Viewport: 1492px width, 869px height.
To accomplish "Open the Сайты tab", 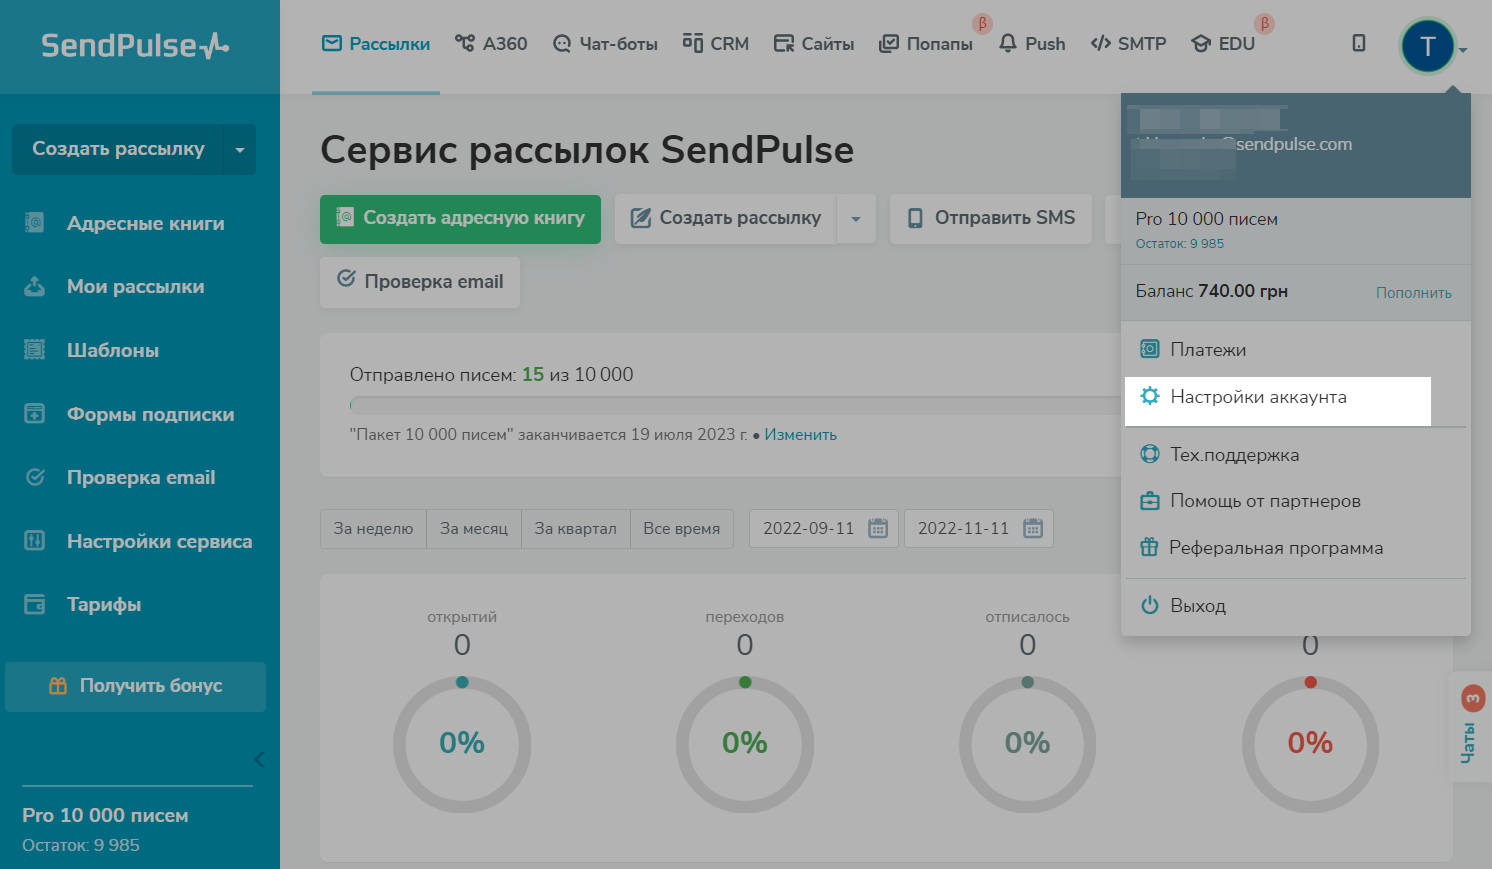I will [814, 44].
